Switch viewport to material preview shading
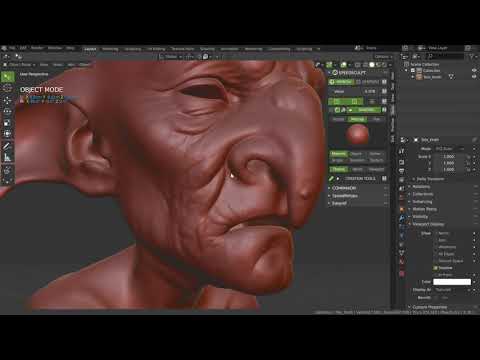Viewport: 480px width, 360px height. pos(378,65)
